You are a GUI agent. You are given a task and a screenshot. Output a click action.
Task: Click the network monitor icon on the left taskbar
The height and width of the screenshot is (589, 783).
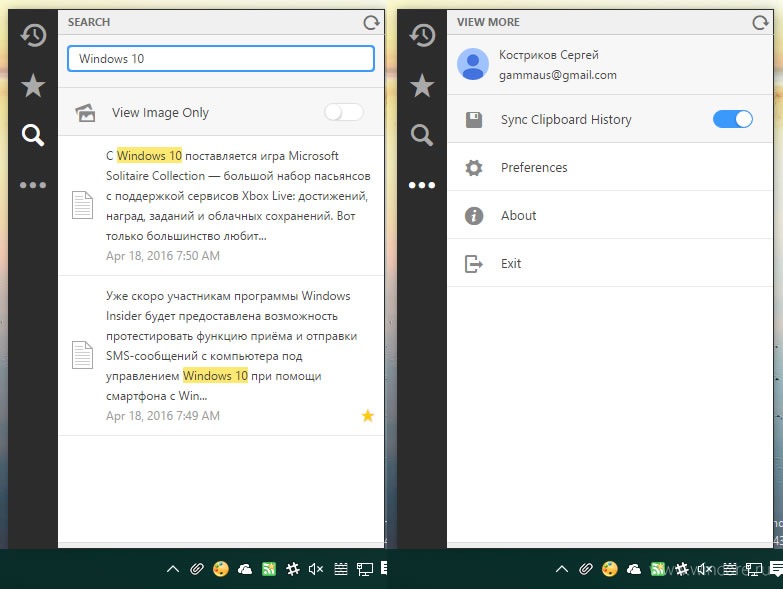tap(365, 569)
